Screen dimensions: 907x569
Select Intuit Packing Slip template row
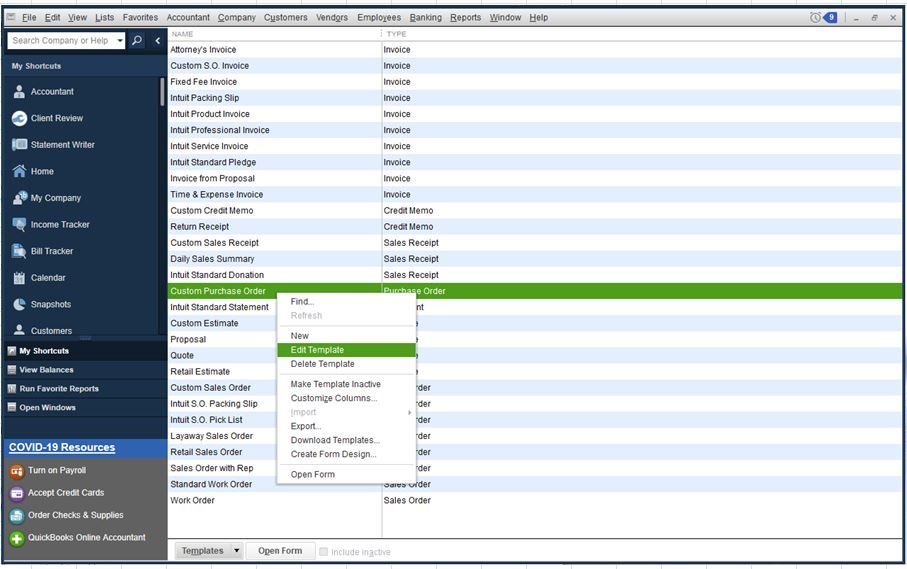[x=535, y=98]
